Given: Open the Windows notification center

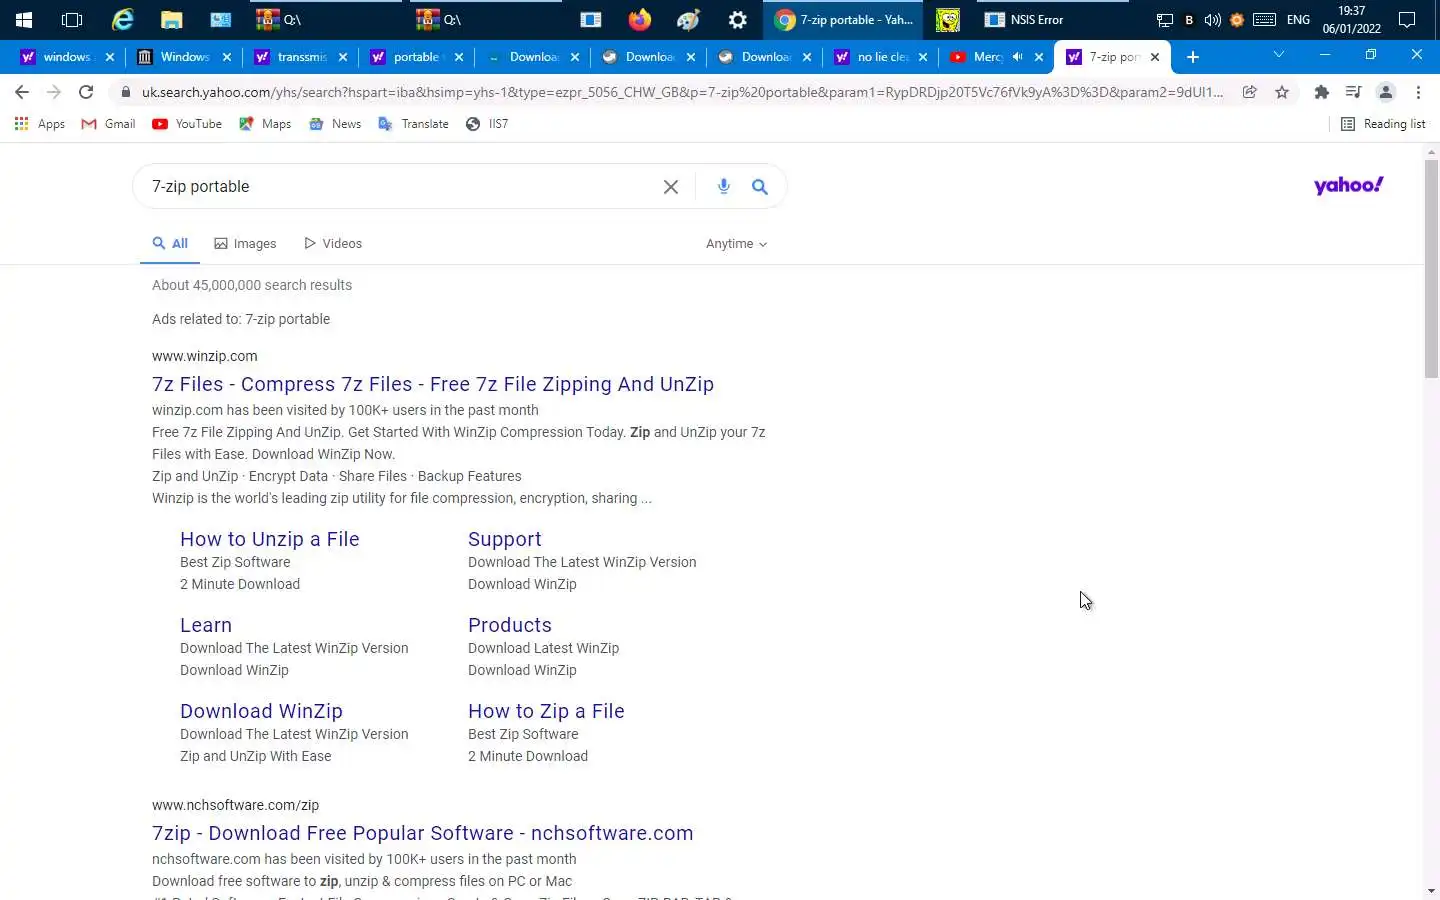Looking at the screenshot, I should coord(1406,20).
